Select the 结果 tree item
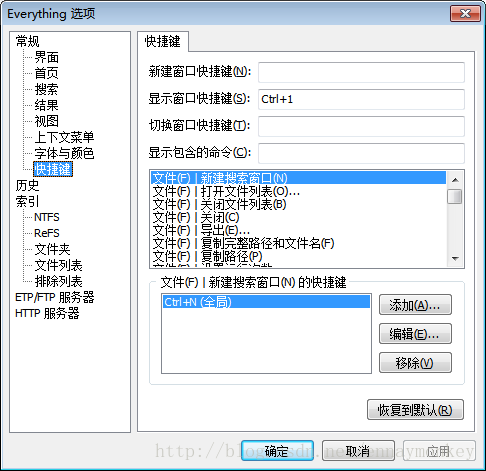 pos(47,105)
